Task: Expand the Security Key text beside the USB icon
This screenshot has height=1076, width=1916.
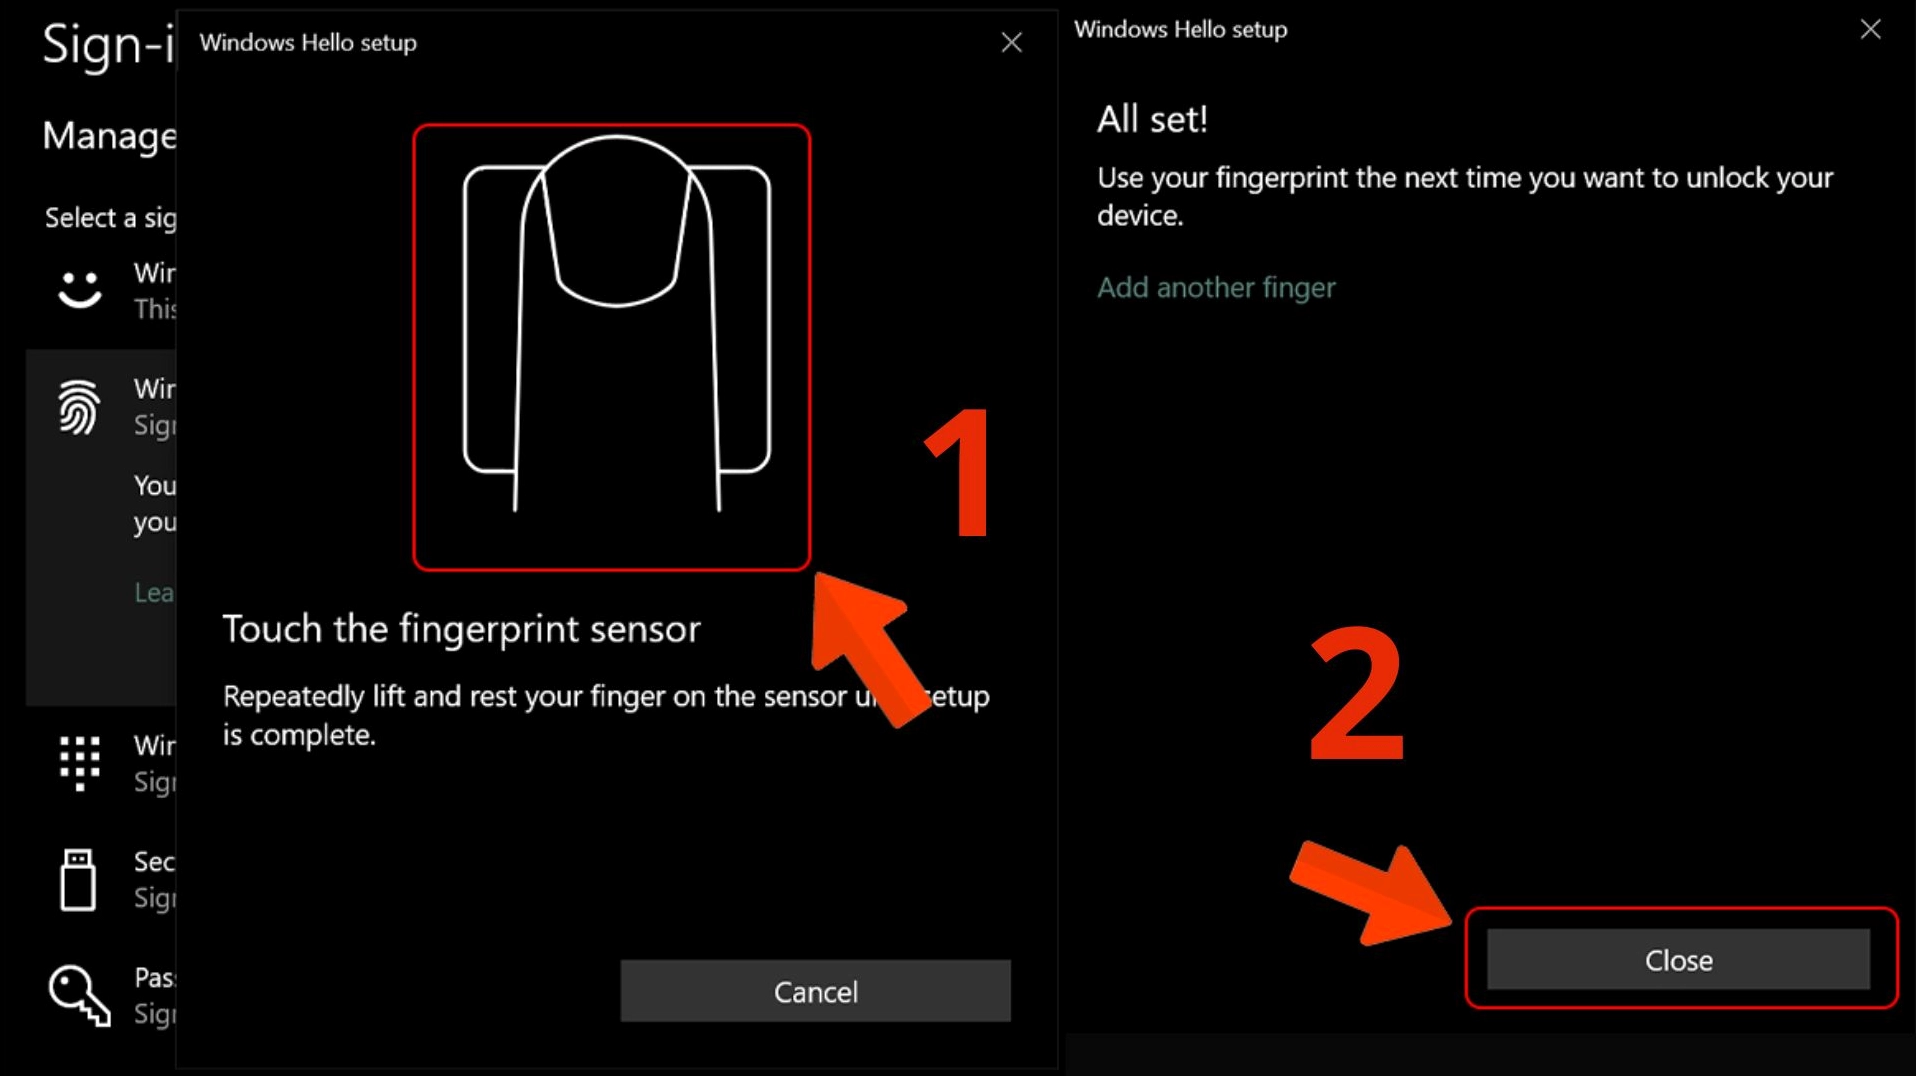Action: 154,879
